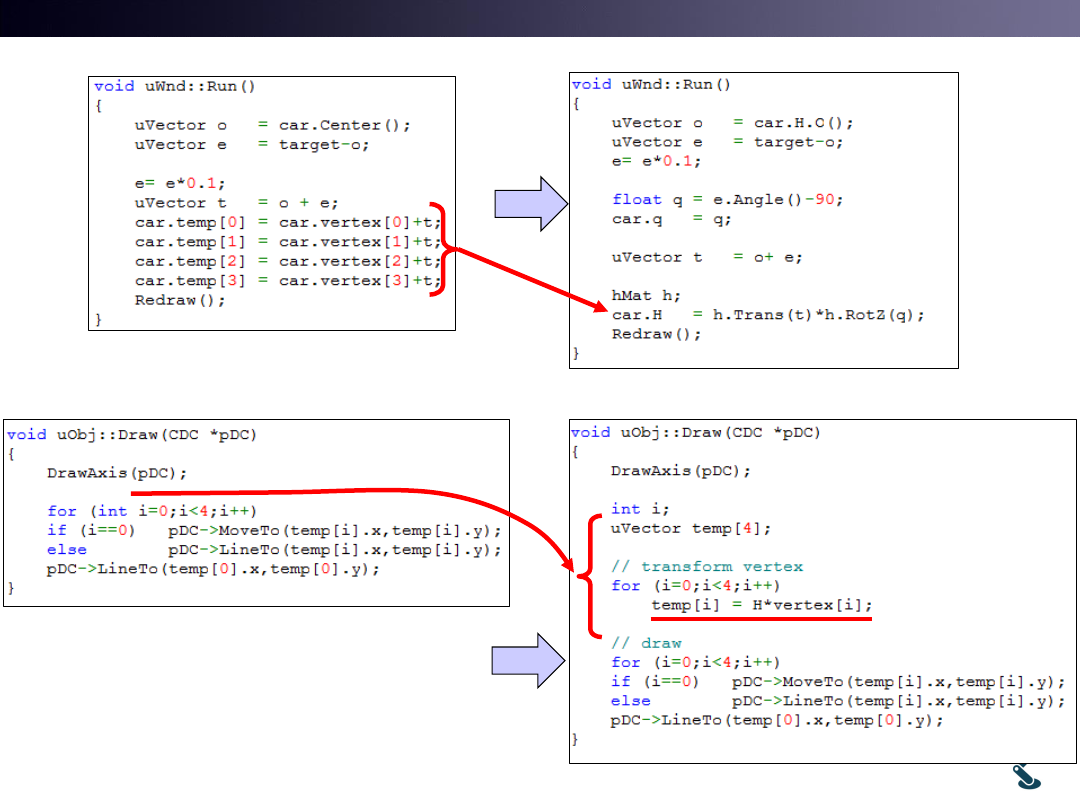Select 'uVector o = car.Center();' line

273,125
